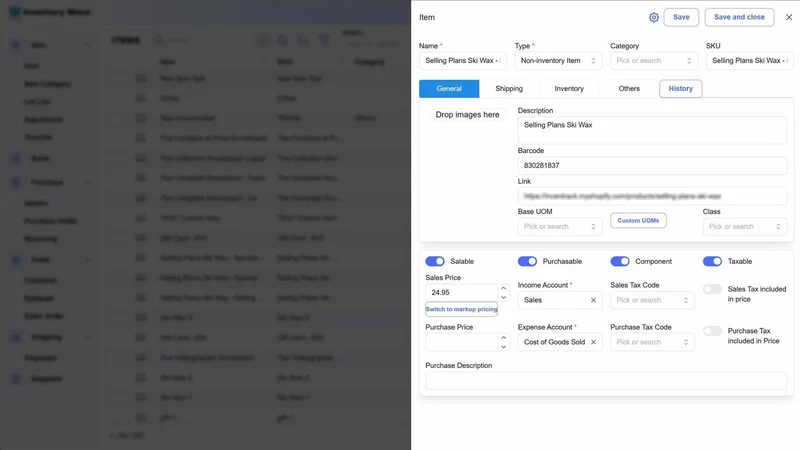Switch to the Others tab
This screenshot has width=800, height=450.
pos(629,89)
